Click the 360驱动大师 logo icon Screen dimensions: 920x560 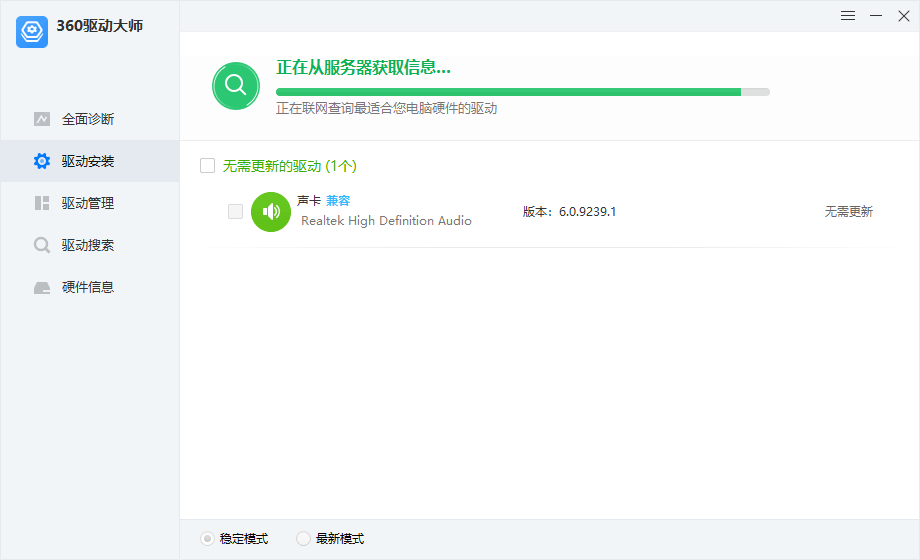point(32,32)
